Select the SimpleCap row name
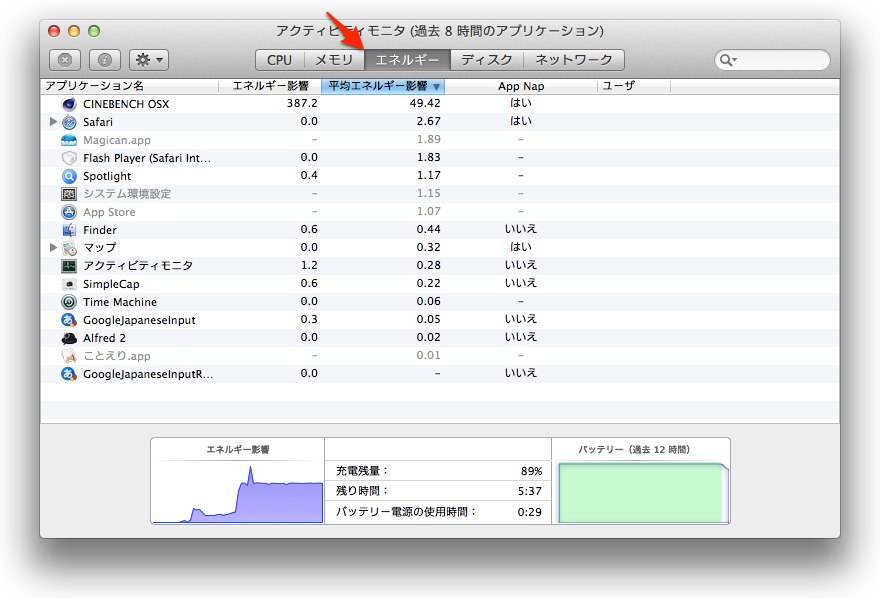880x598 pixels. coord(111,284)
